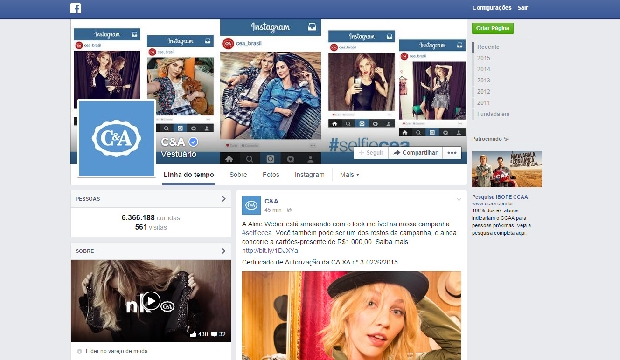Click the Compartilhar share button
620x360 pixels.
(416, 153)
